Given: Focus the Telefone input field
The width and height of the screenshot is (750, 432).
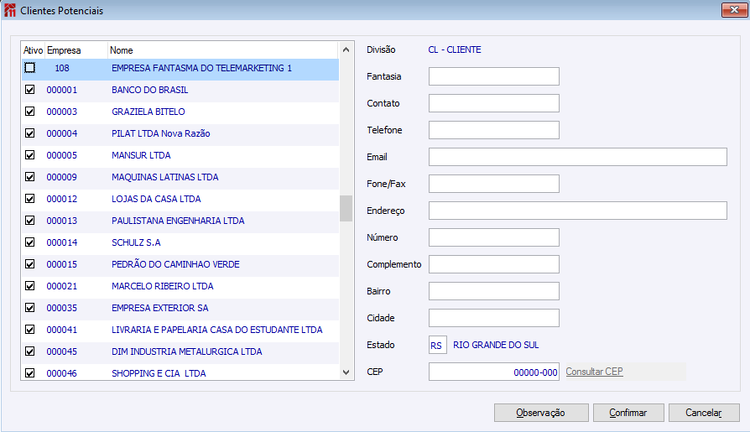Looking at the screenshot, I should (x=494, y=130).
